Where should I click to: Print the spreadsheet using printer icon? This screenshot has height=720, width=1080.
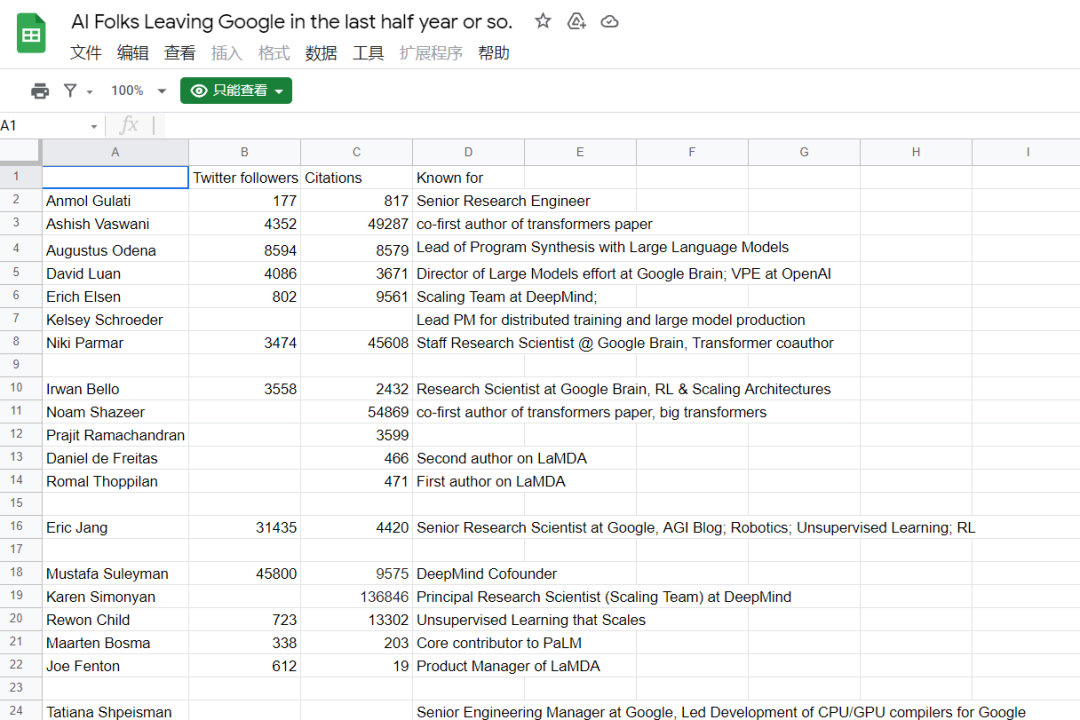tap(40, 91)
